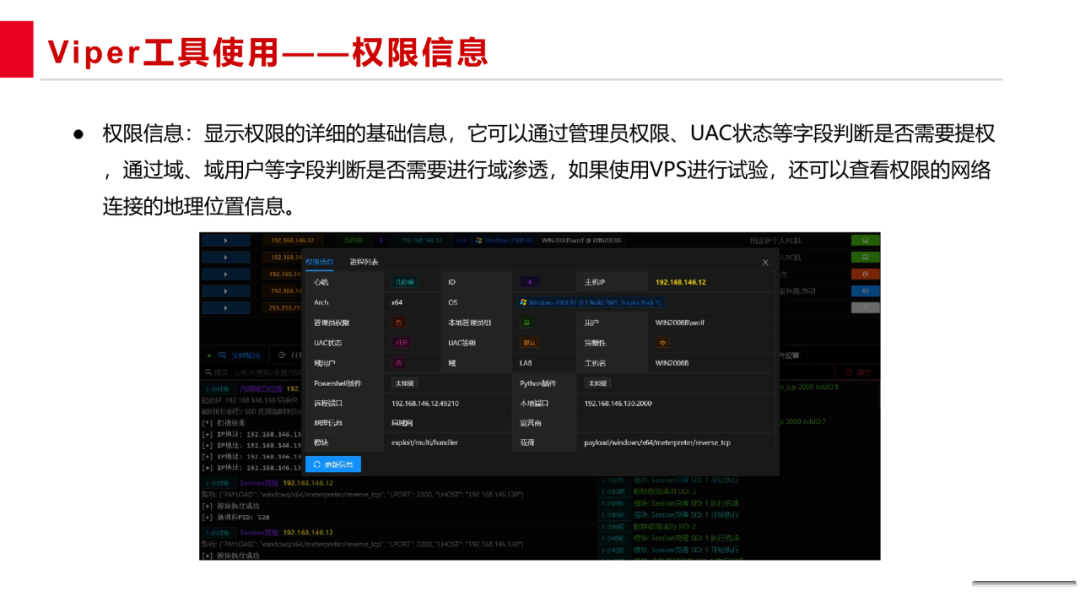Screen dimensions: 1080x608
Task: Click the orange action button in session list
Action: (865, 274)
